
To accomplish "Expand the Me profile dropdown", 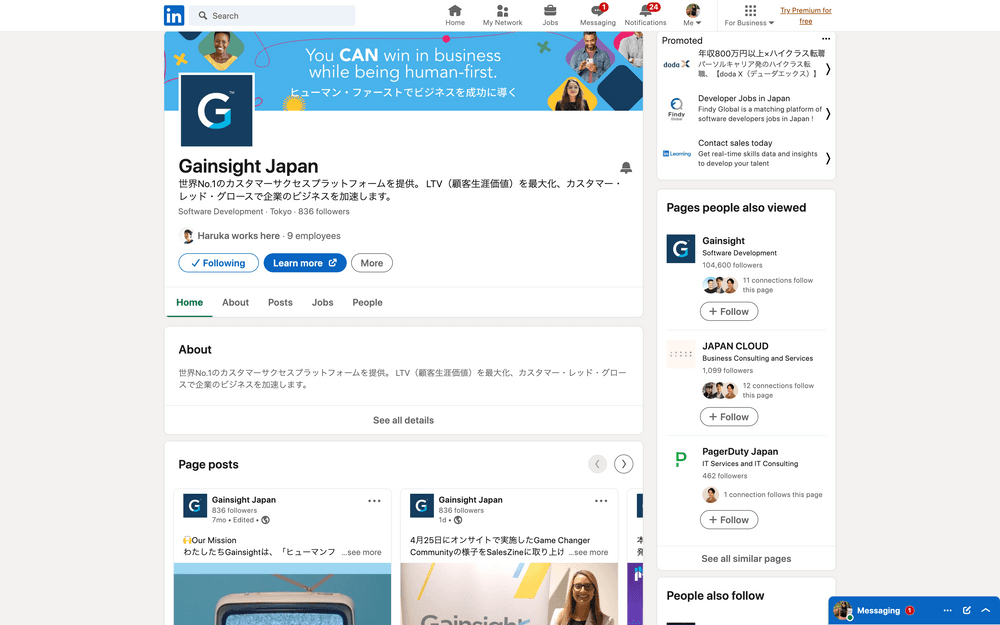I will 692,16.
